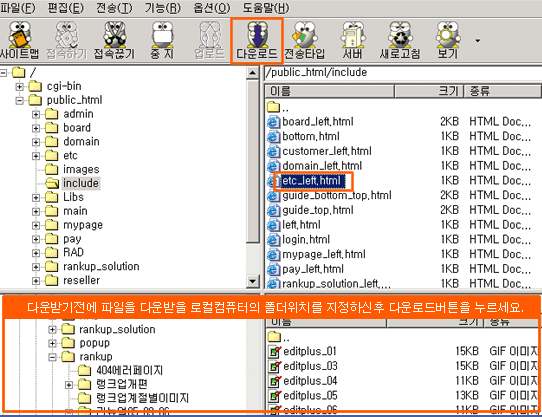
Task: Click the 접속끊기 disconnect toolbar icon
Action: click(x=114, y=40)
